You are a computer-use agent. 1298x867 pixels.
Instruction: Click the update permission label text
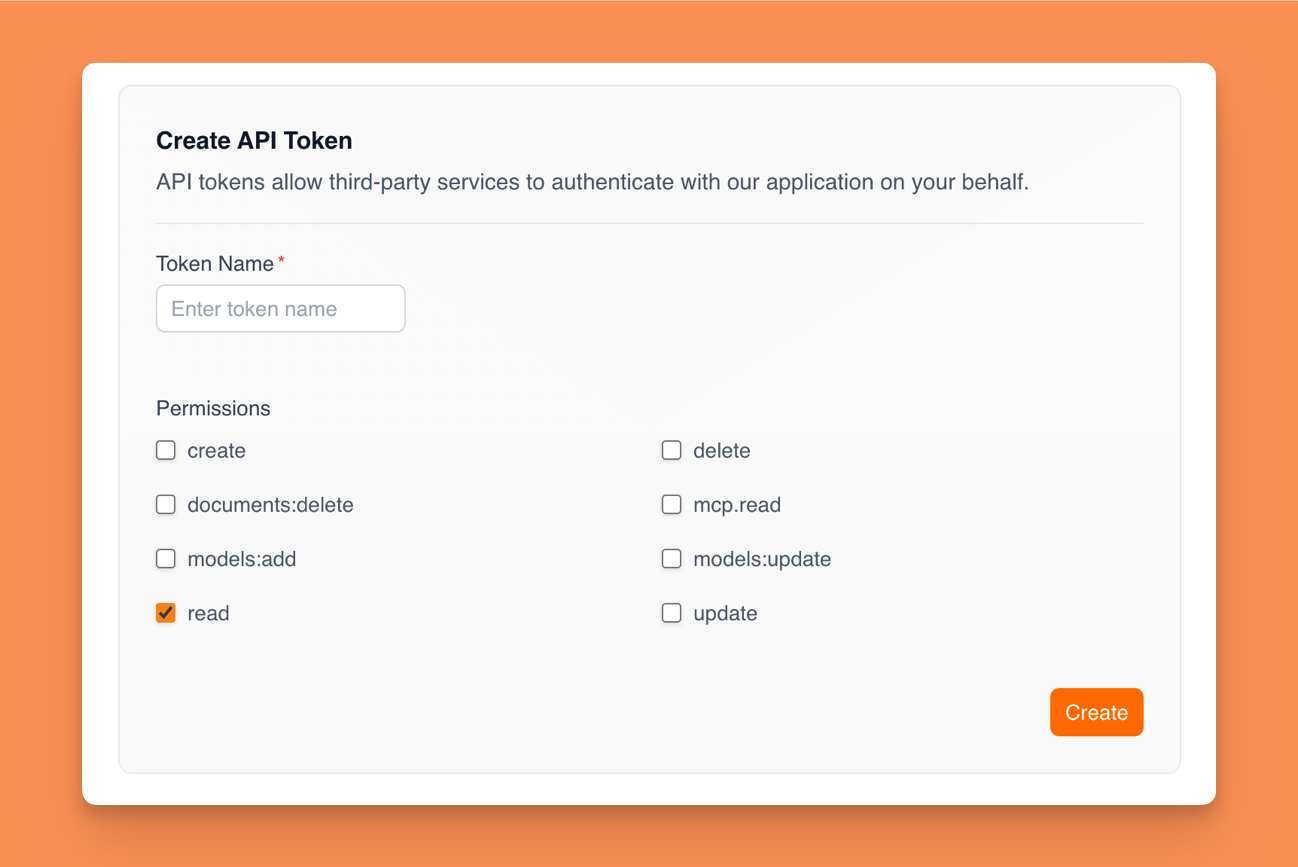point(724,613)
